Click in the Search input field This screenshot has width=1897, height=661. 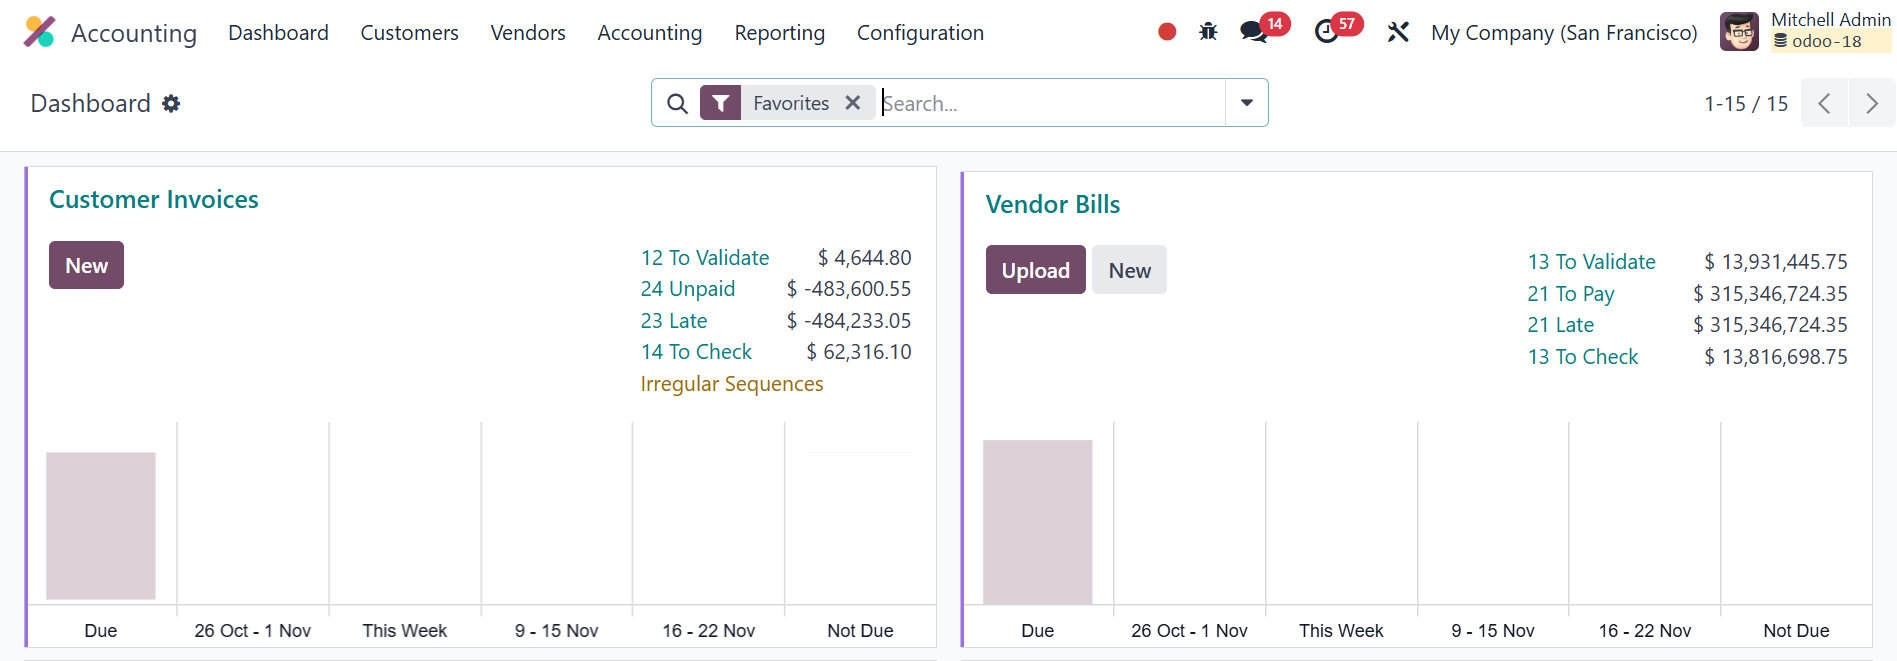coord(1050,103)
